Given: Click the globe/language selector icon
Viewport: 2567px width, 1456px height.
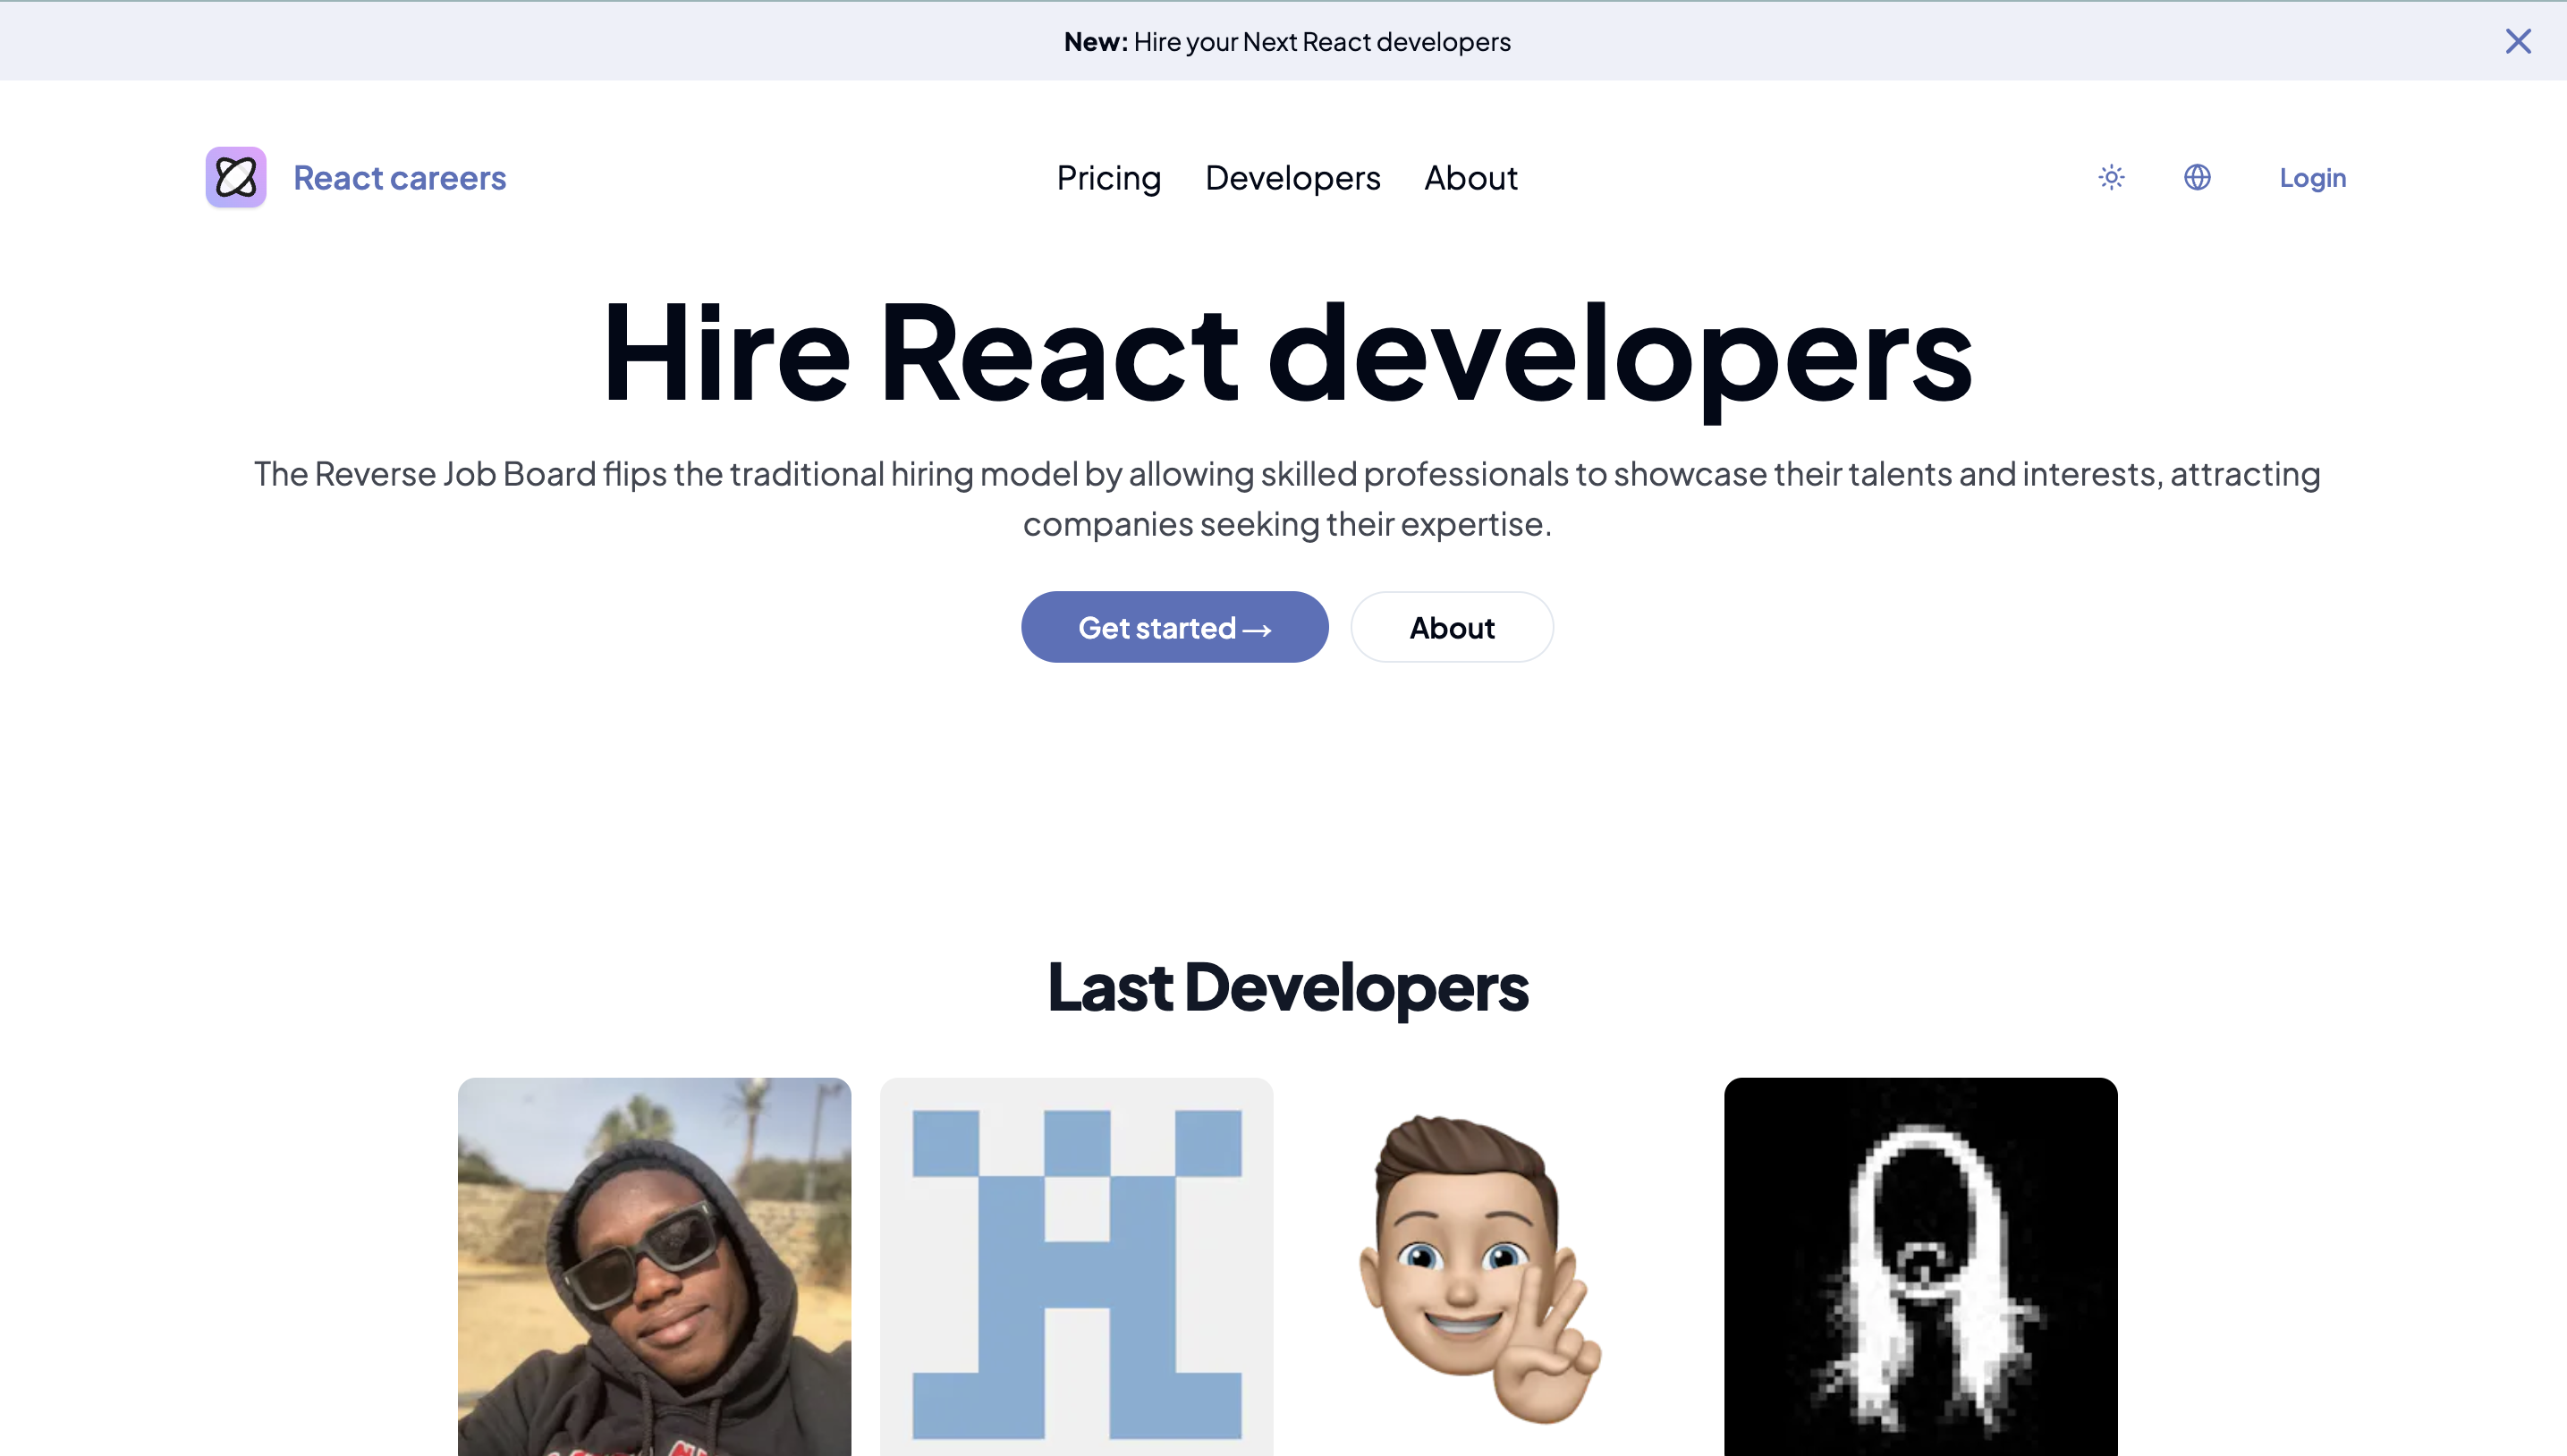Looking at the screenshot, I should click(2197, 176).
